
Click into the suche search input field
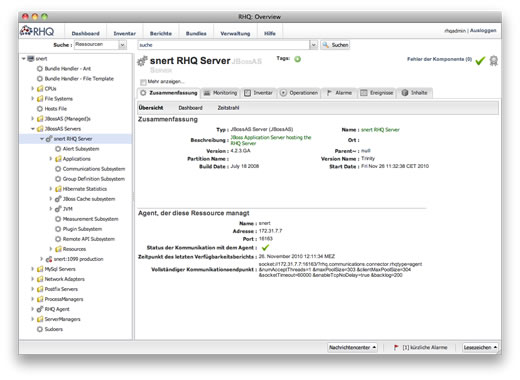(x=223, y=45)
